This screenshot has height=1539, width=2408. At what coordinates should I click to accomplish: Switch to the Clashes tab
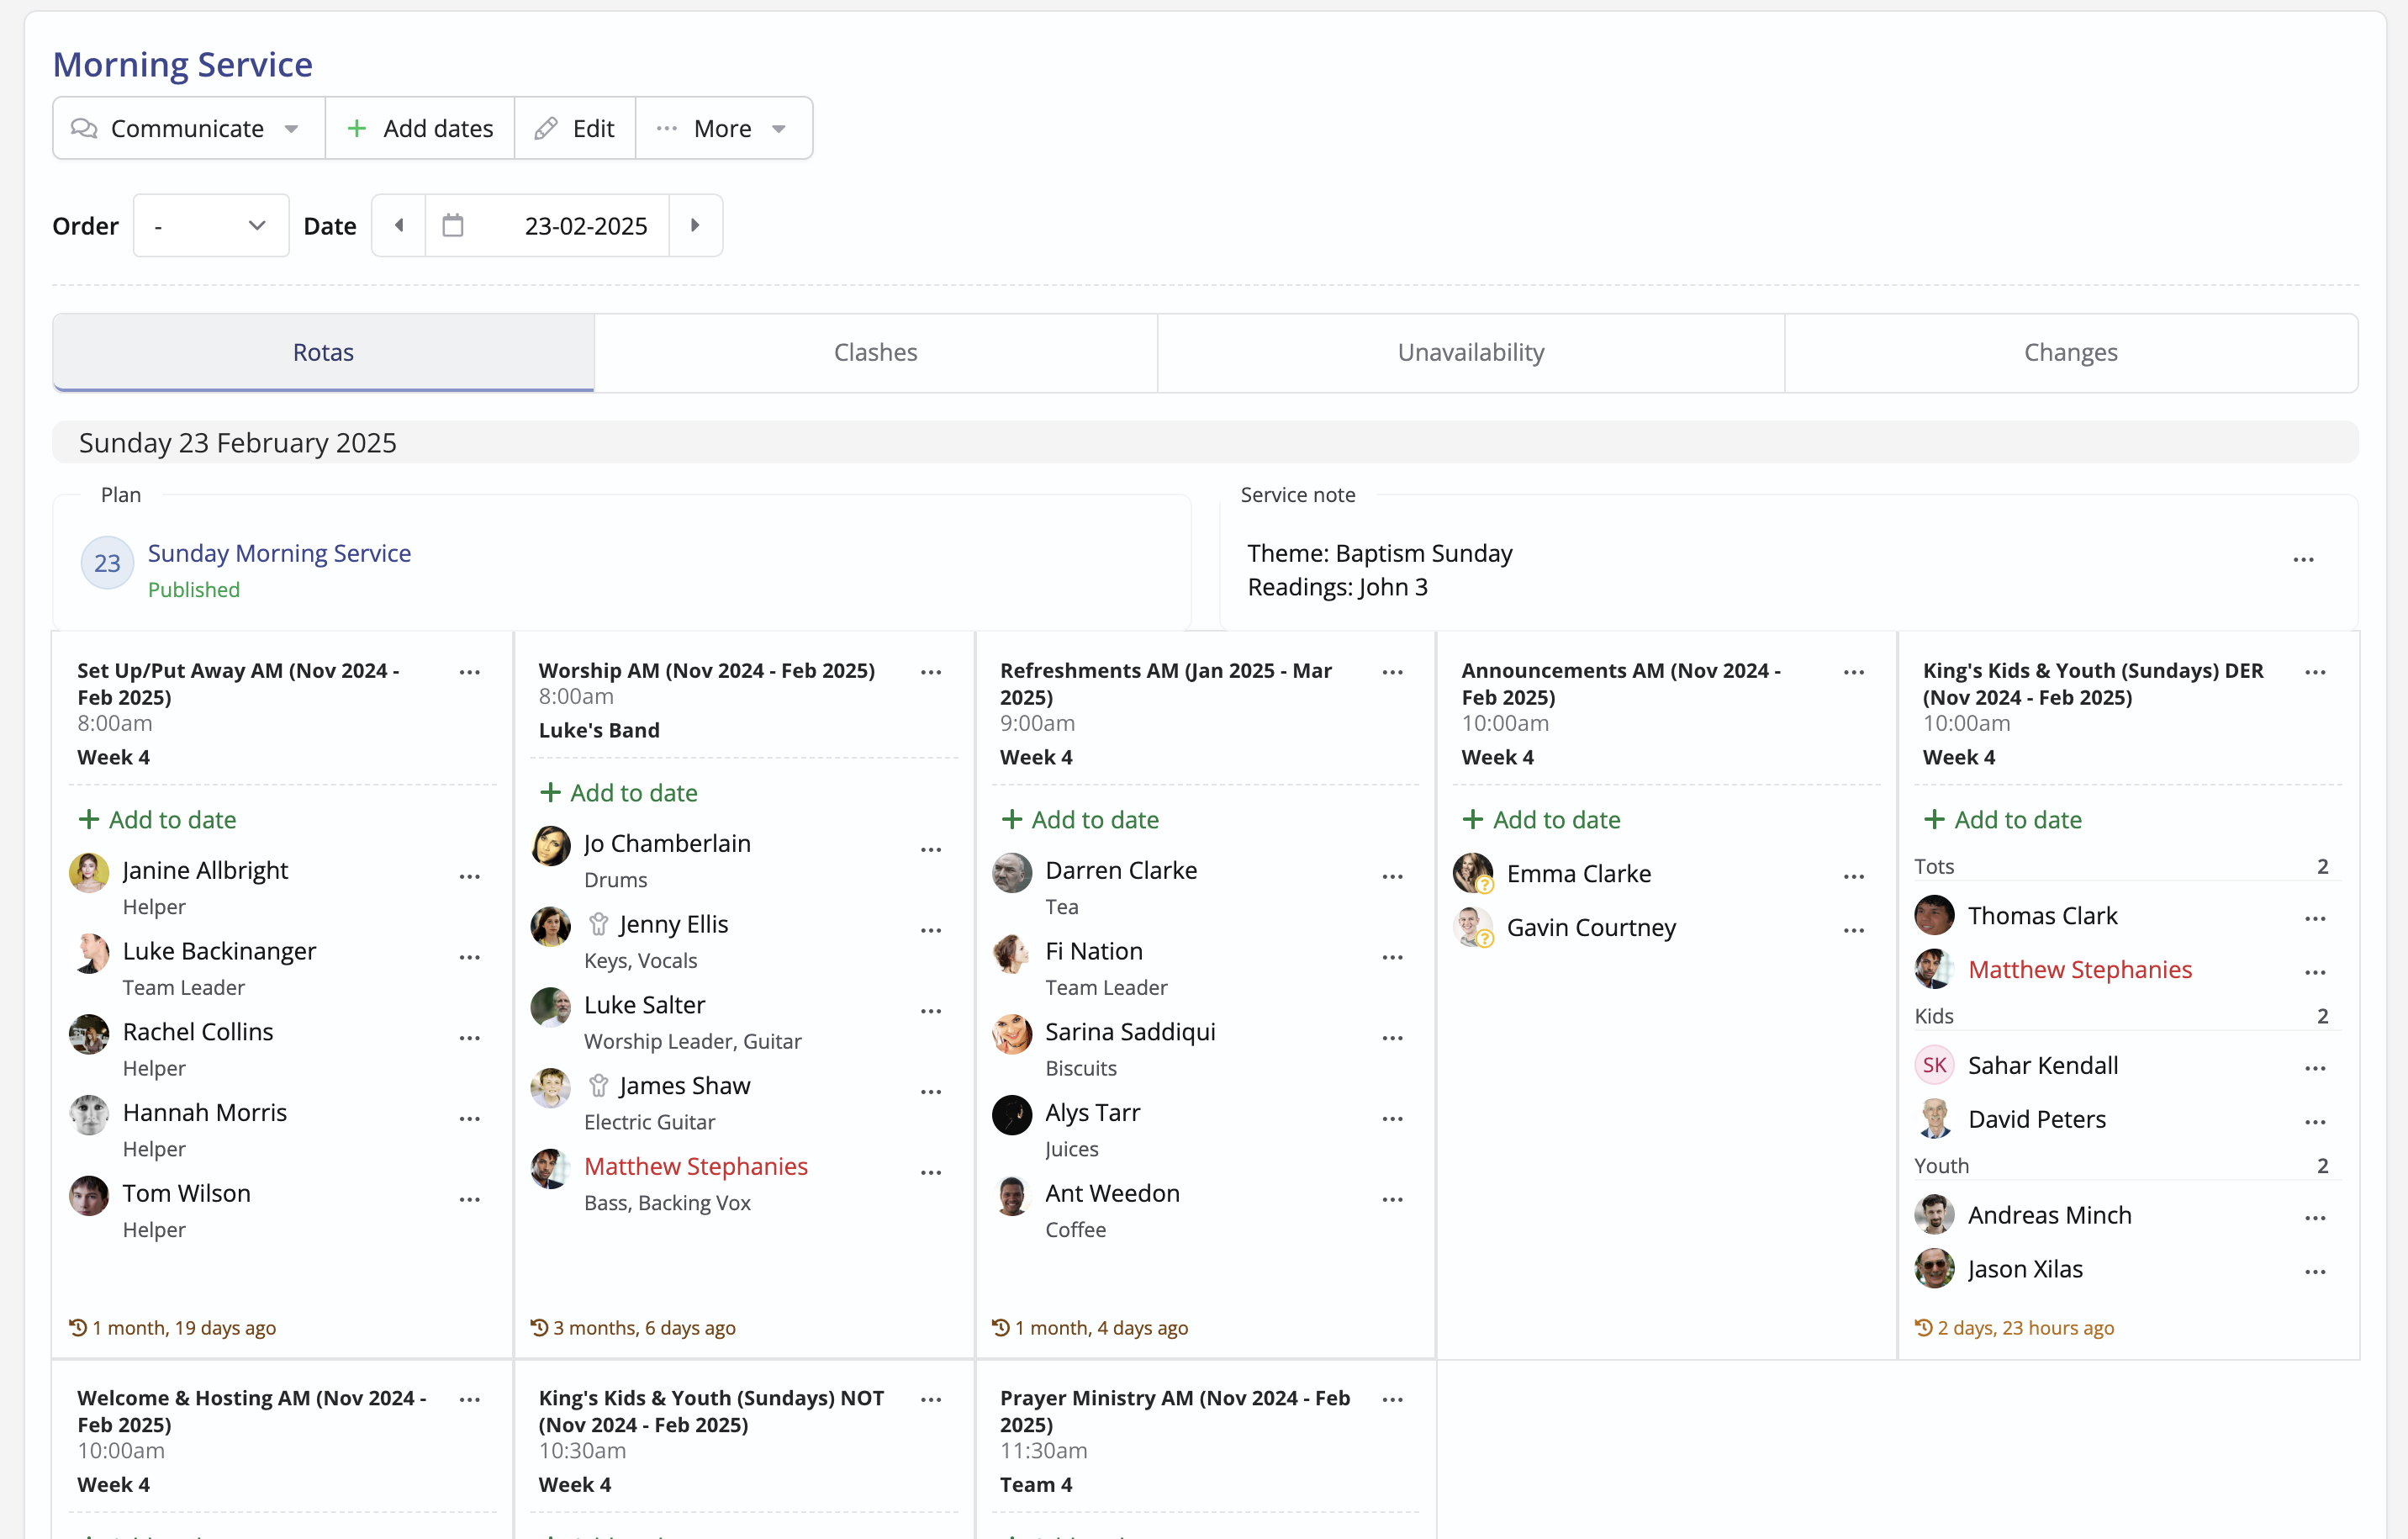pos(875,352)
